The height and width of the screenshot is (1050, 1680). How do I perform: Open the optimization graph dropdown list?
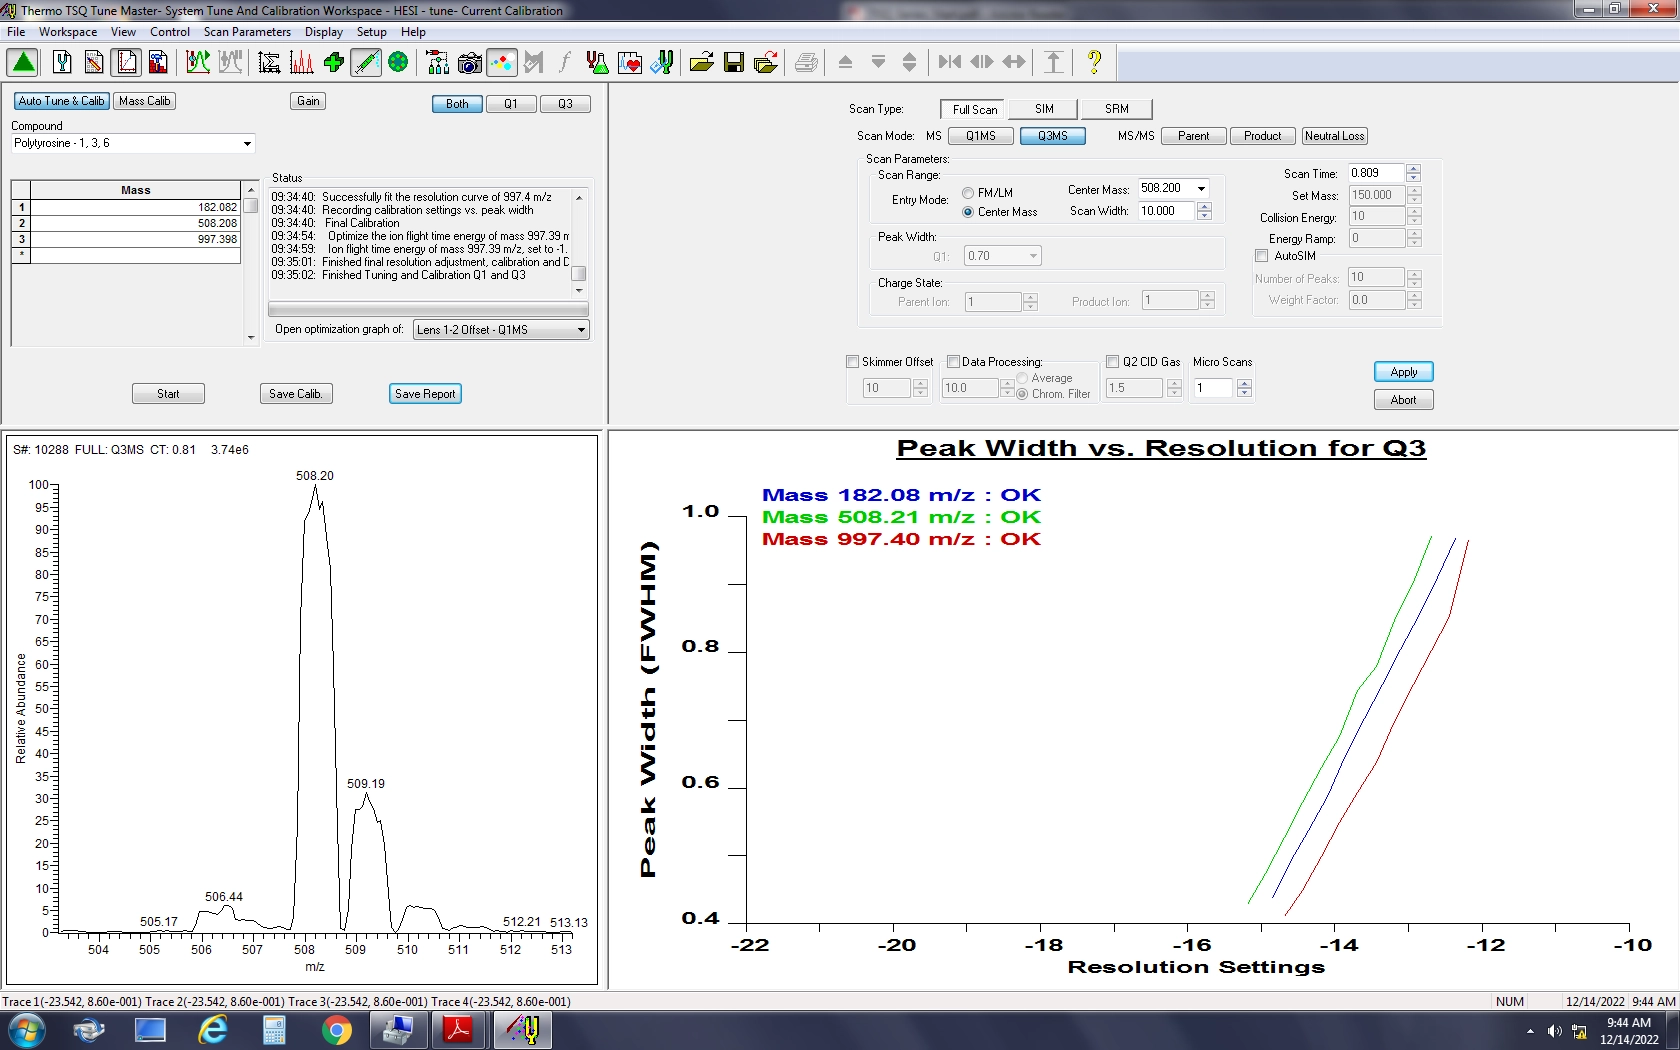[581, 330]
